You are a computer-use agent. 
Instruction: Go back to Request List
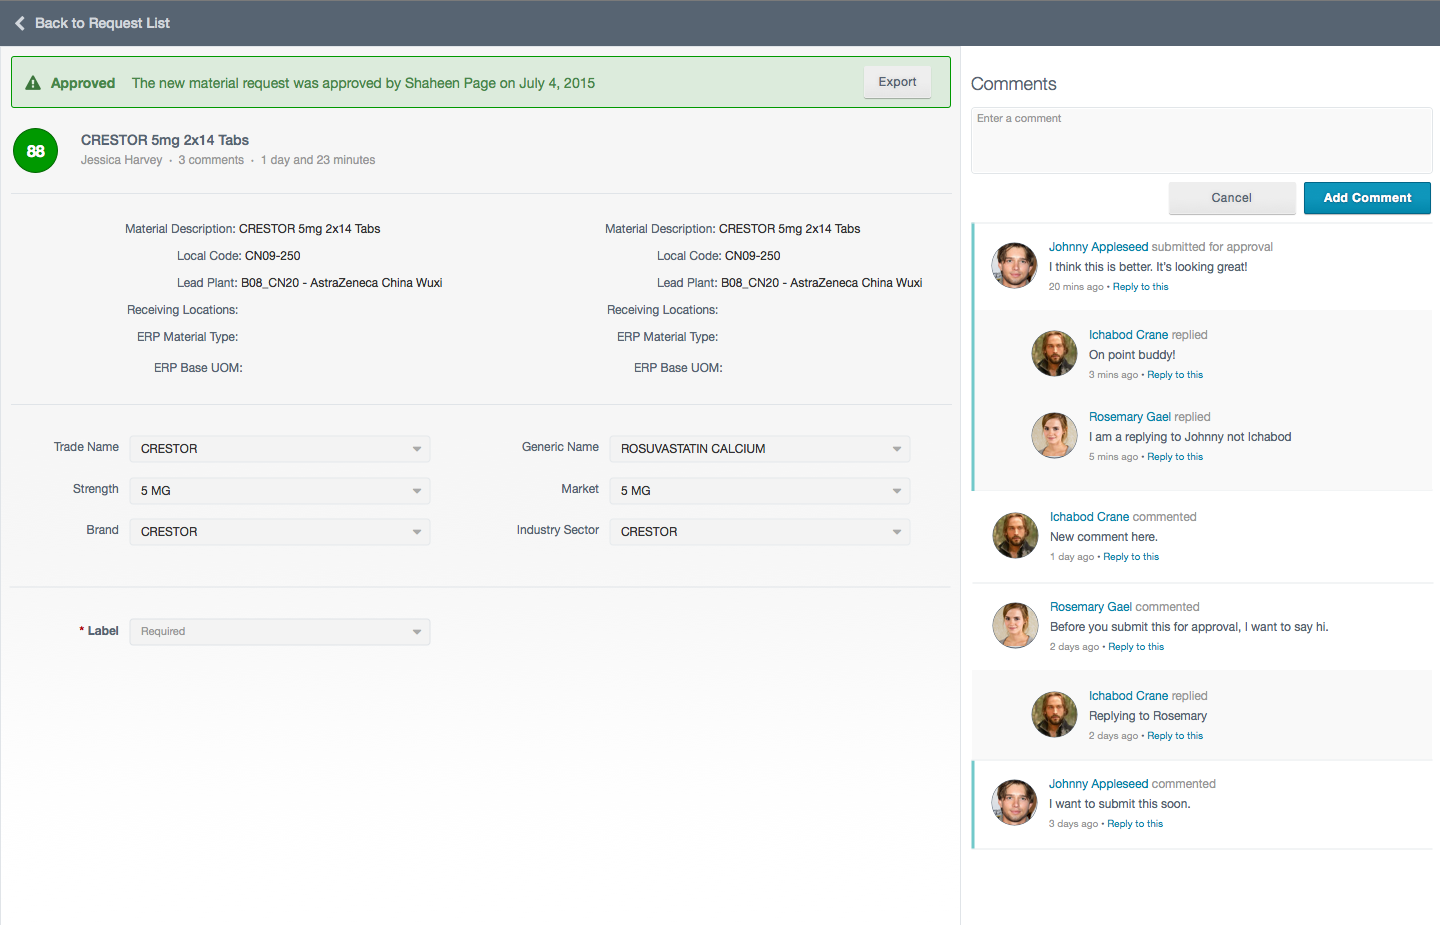102,23
